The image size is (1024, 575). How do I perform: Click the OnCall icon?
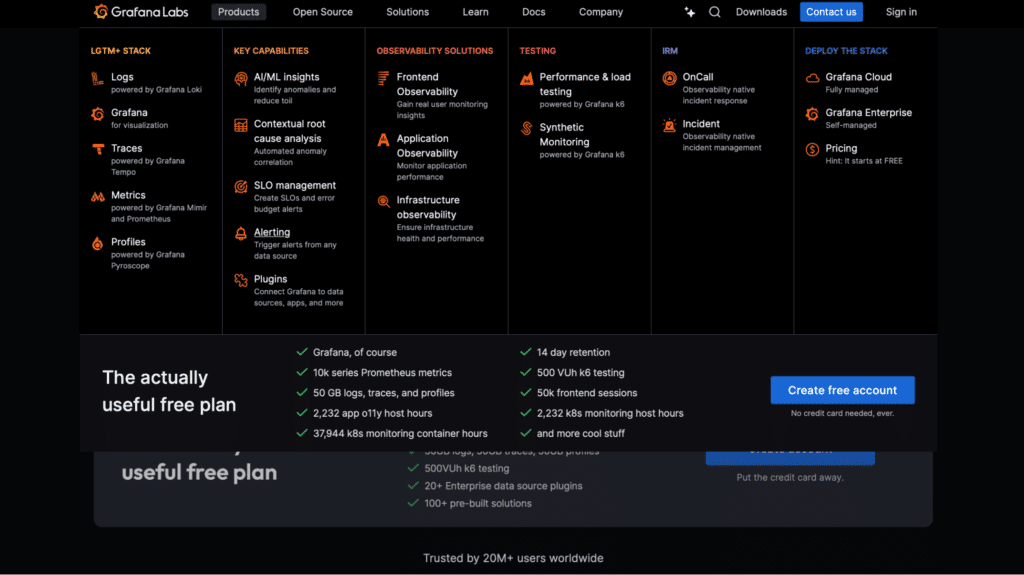pyautogui.click(x=669, y=78)
